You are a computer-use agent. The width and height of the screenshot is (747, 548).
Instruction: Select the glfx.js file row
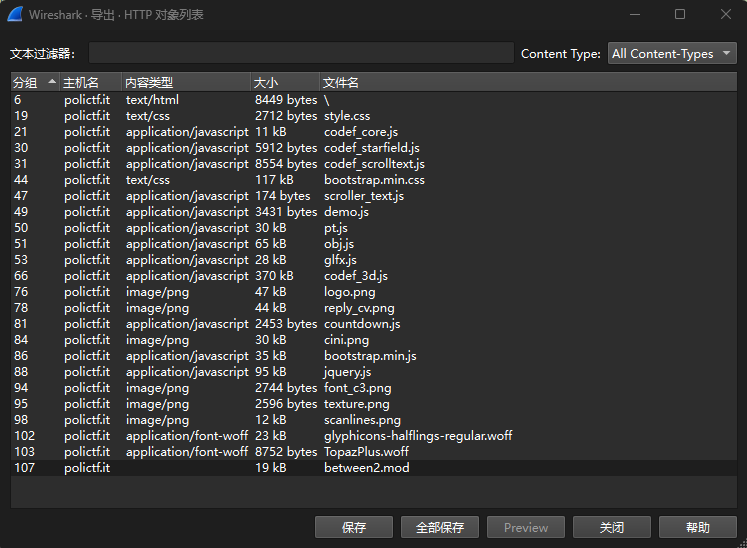coord(374,260)
